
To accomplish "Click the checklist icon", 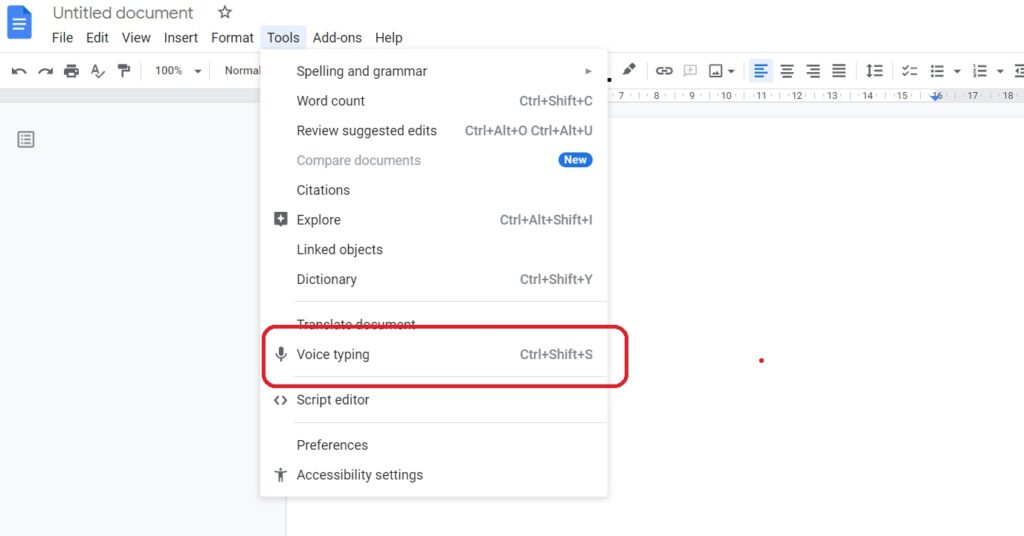I will point(910,71).
